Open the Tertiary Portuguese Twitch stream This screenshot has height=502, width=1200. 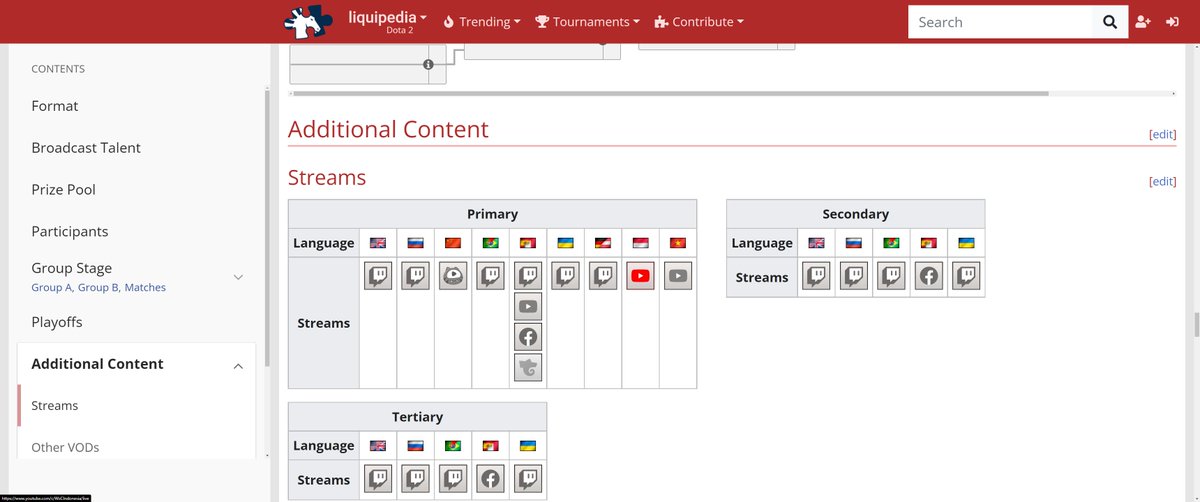coord(453,479)
